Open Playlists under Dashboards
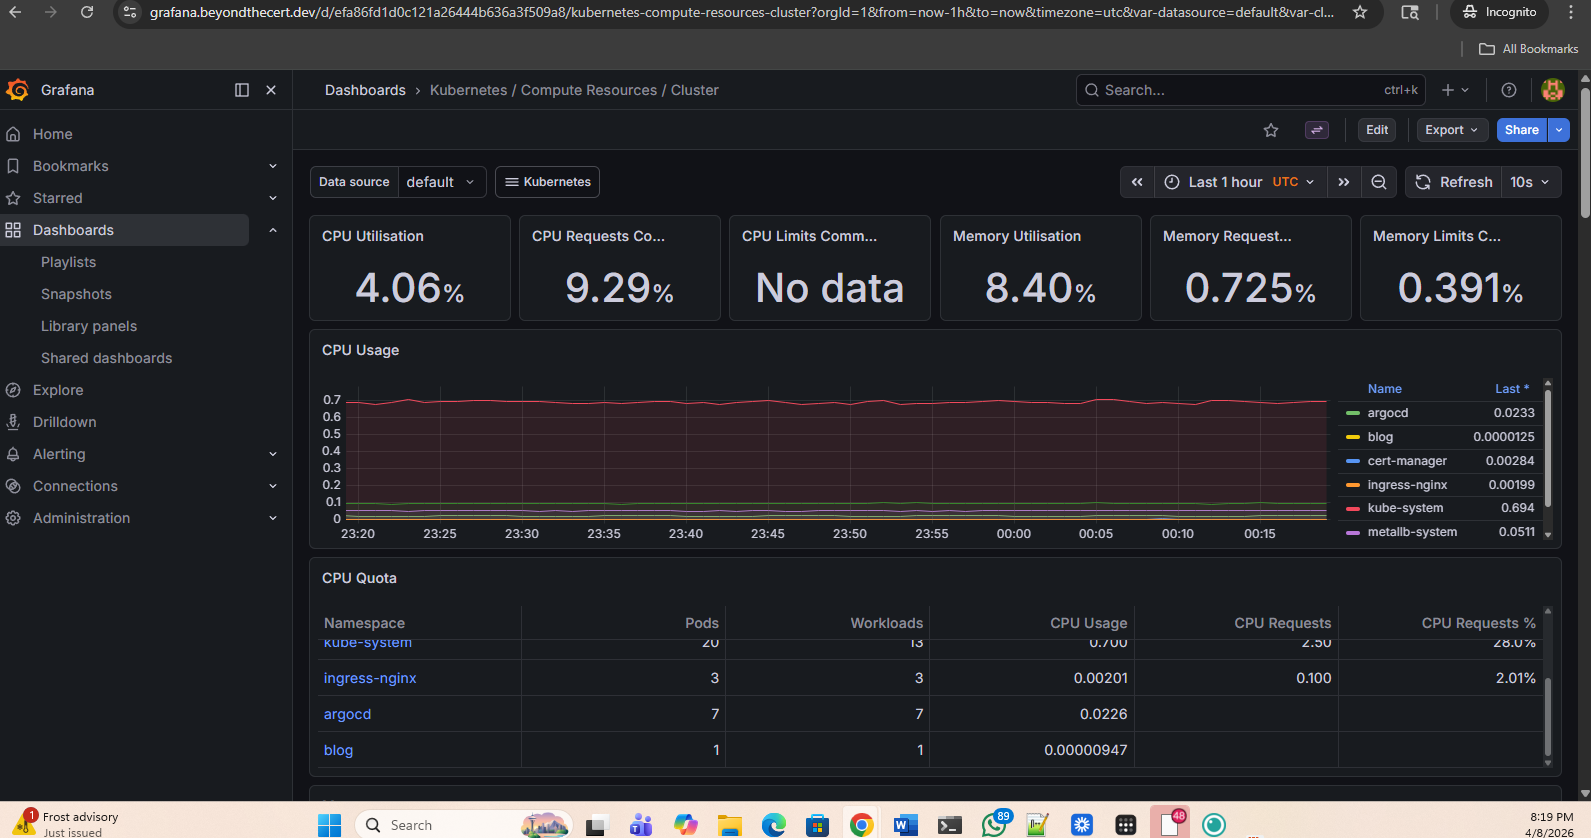Image resolution: width=1591 pixels, height=838 pixels. [x=69, y=262]
